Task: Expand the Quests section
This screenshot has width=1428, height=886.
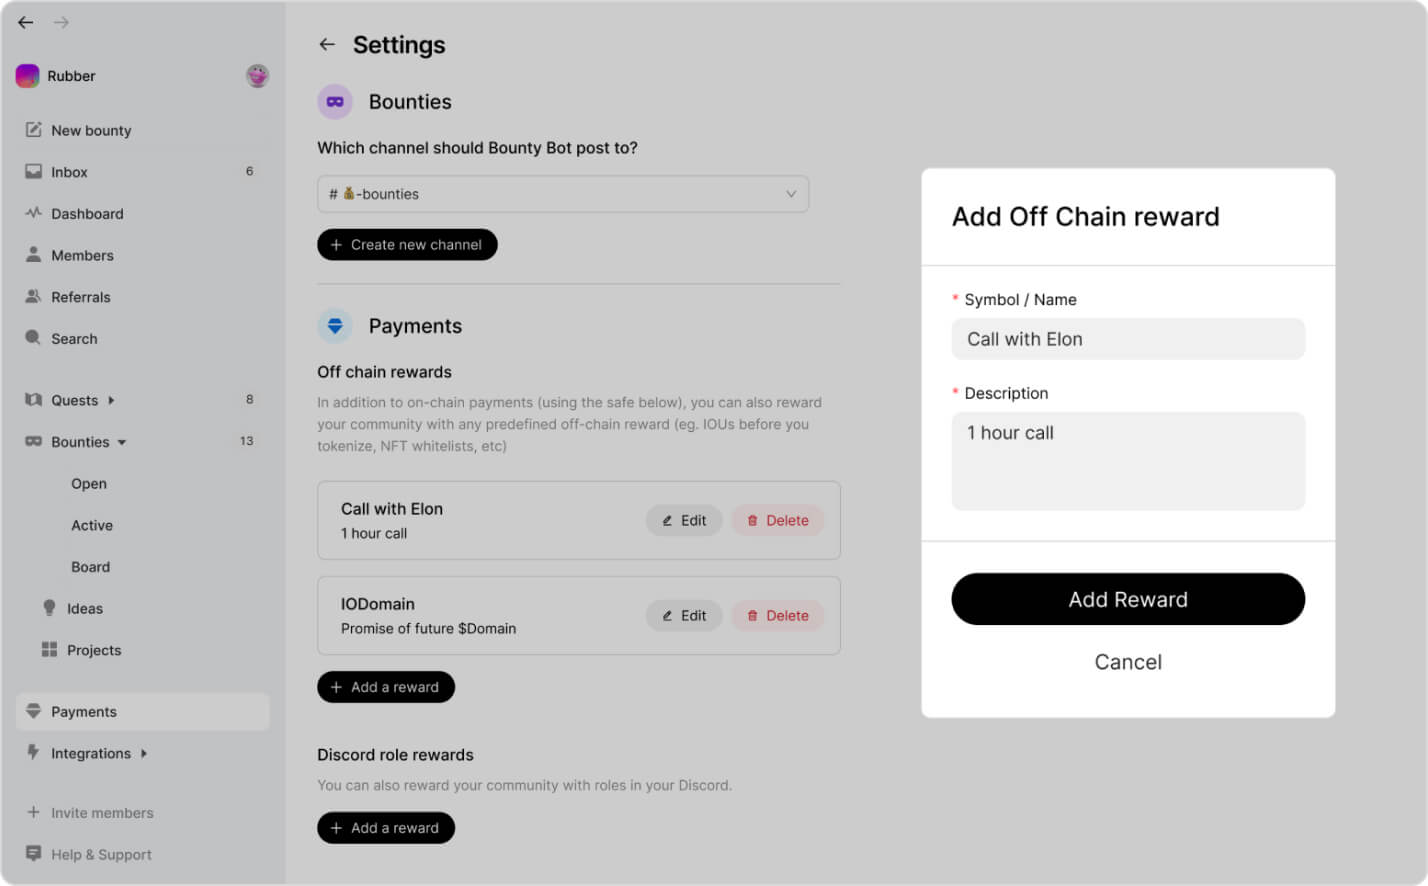Action: pyautogui.click(x=111, y=400)
